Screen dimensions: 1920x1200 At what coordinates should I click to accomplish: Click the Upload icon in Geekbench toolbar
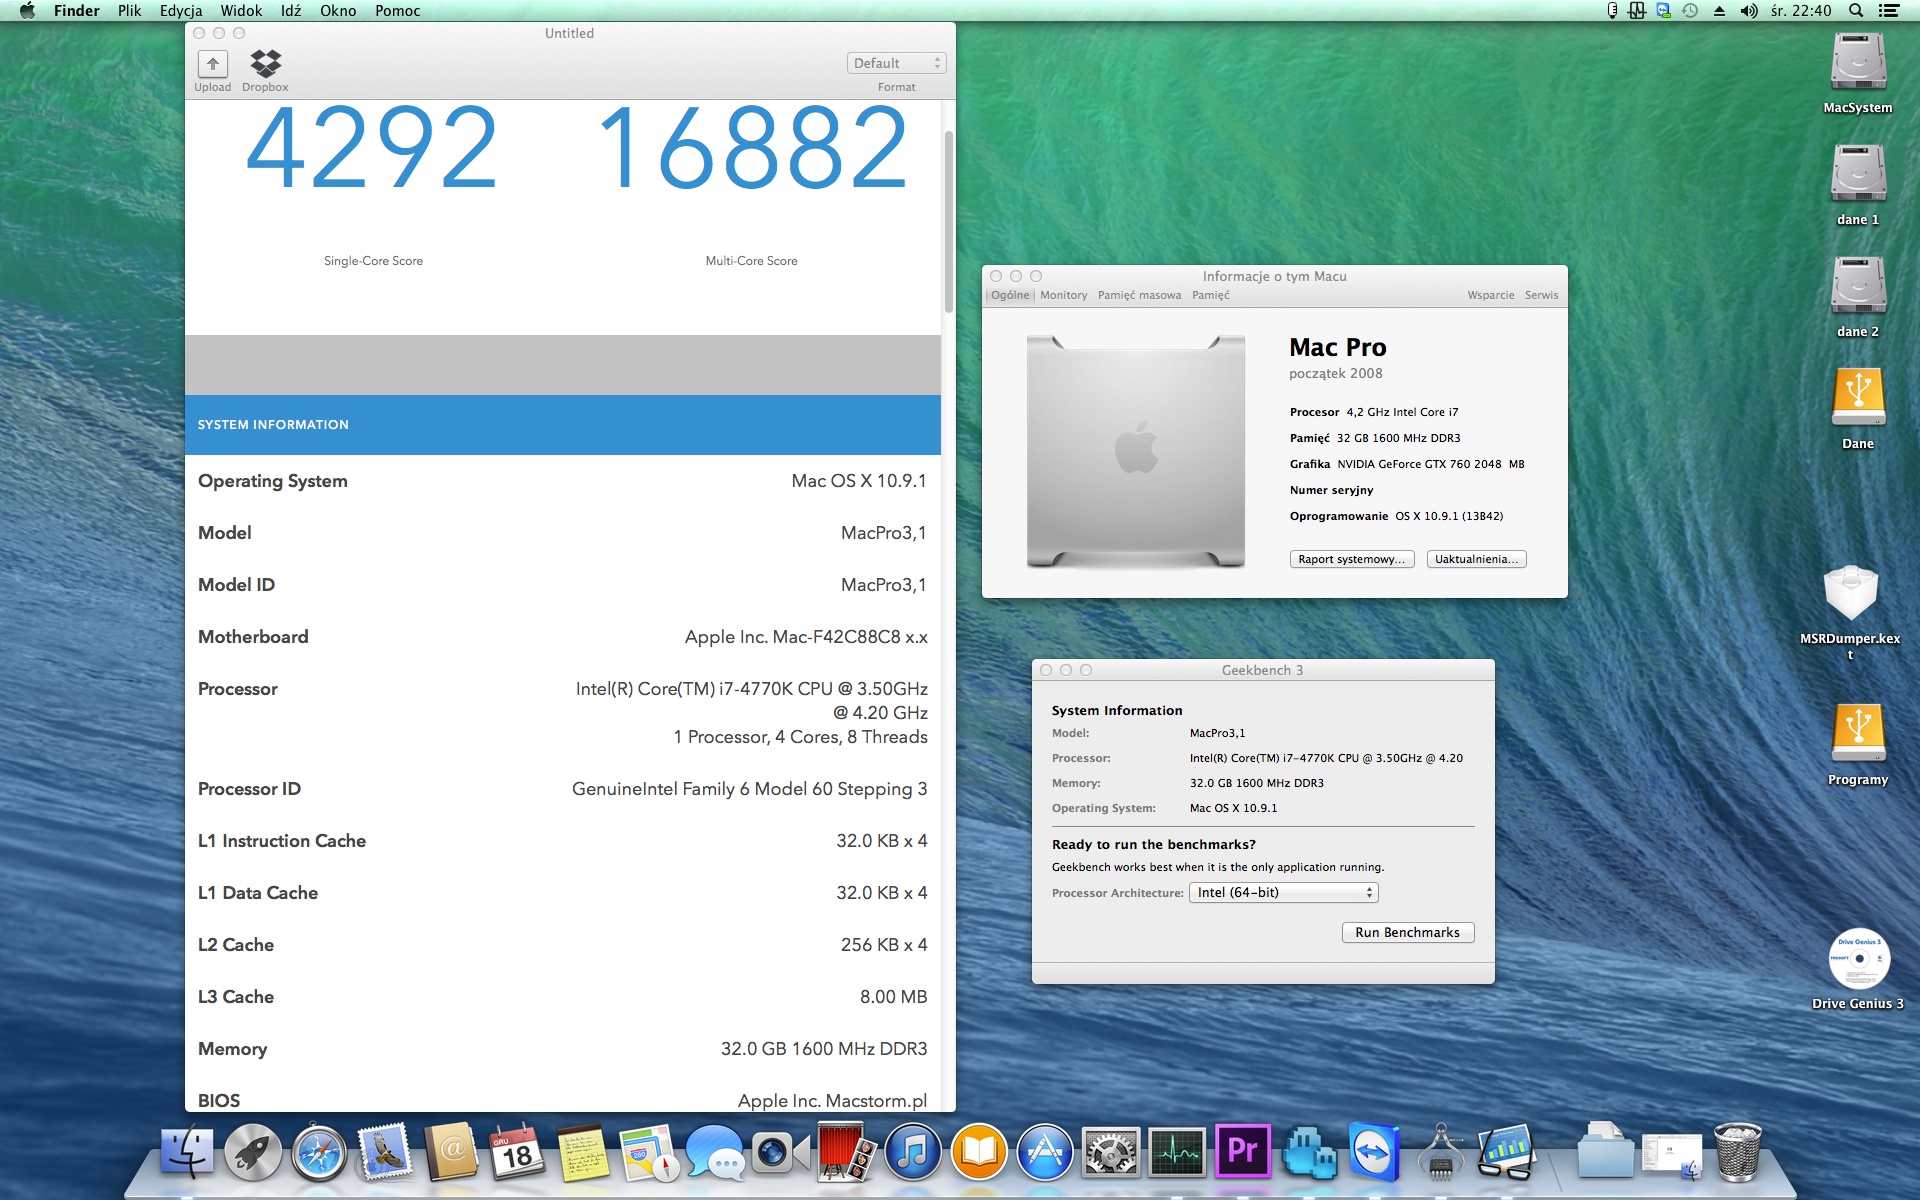point(212,65)
